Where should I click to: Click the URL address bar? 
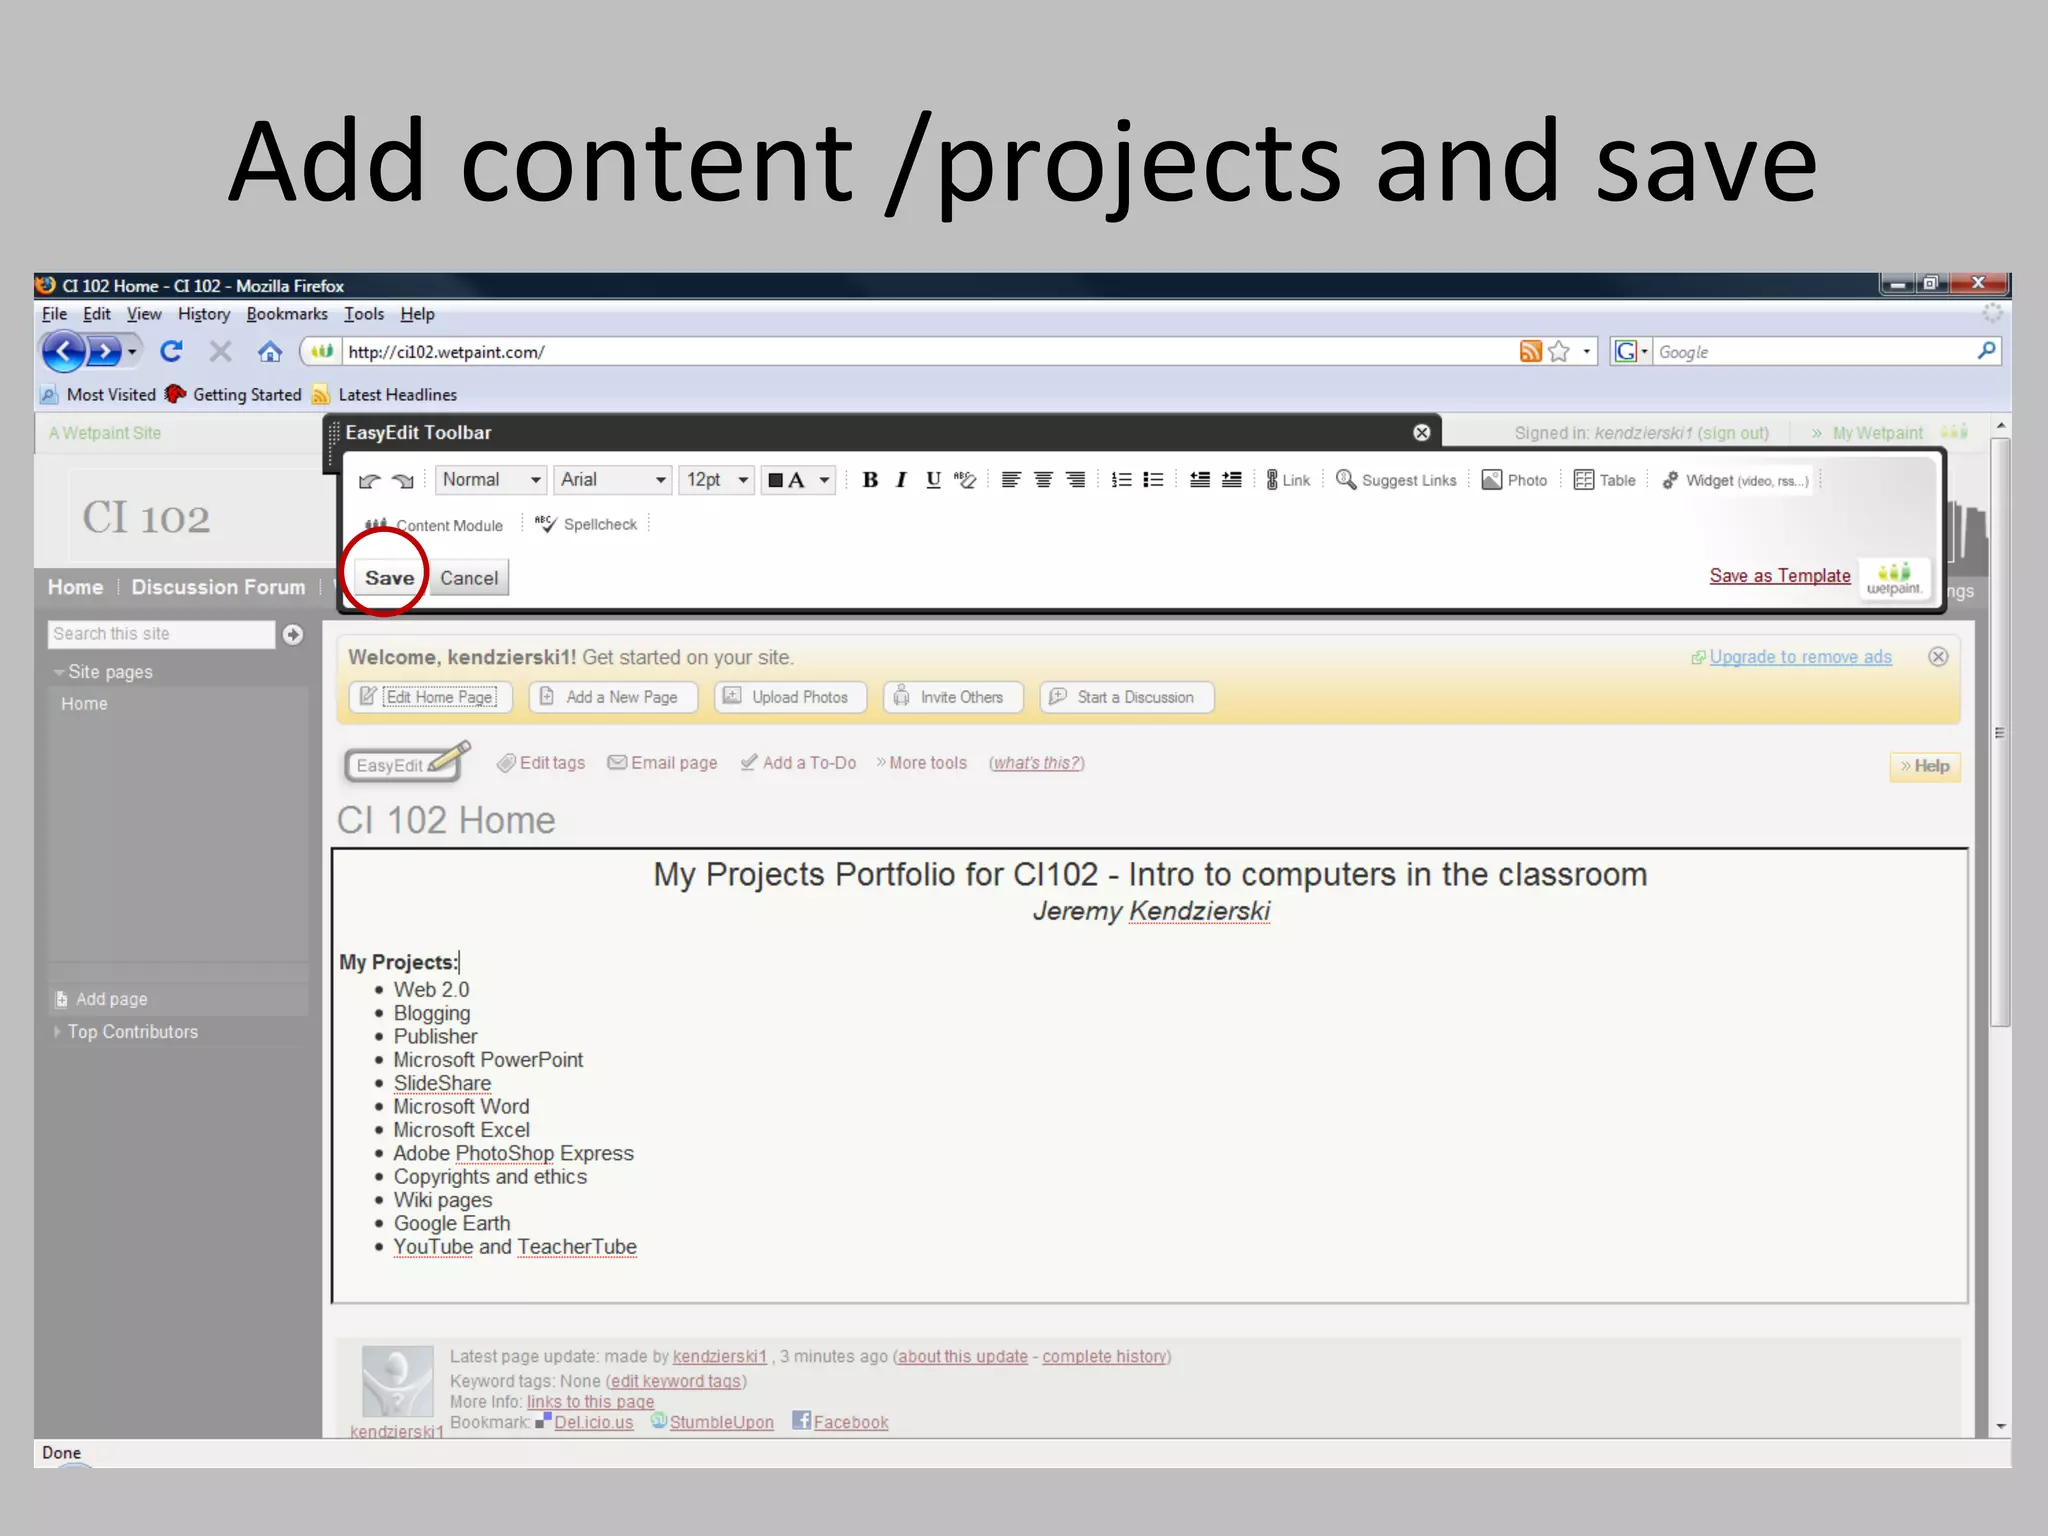click(930, 351)
